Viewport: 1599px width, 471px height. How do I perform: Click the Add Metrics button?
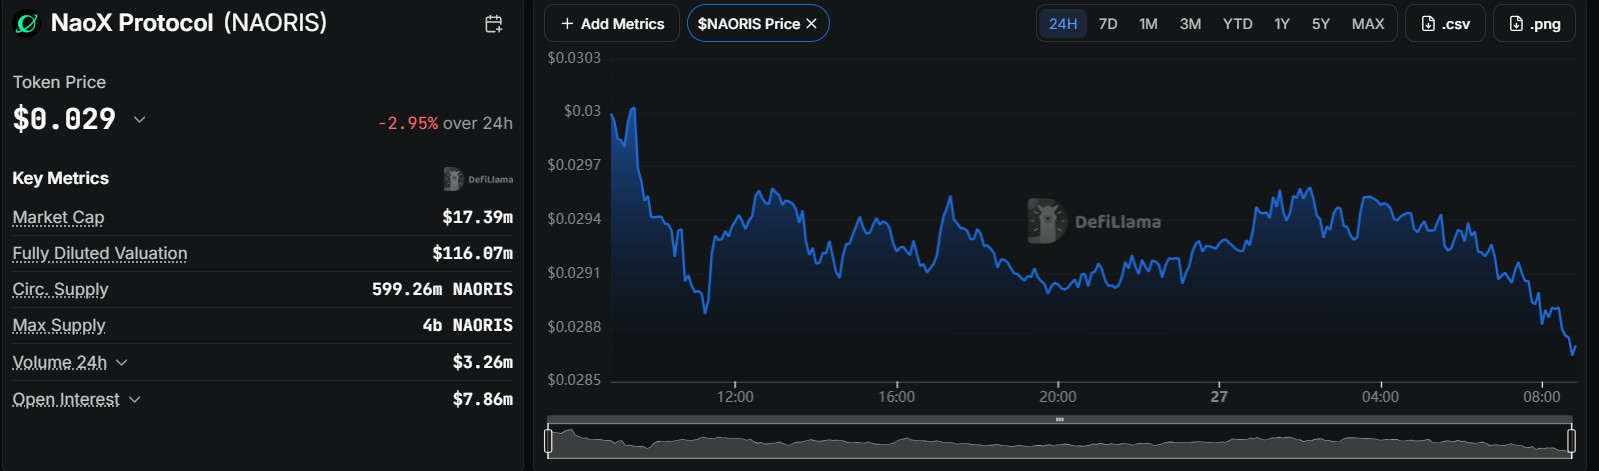click(x=612, y=23)
